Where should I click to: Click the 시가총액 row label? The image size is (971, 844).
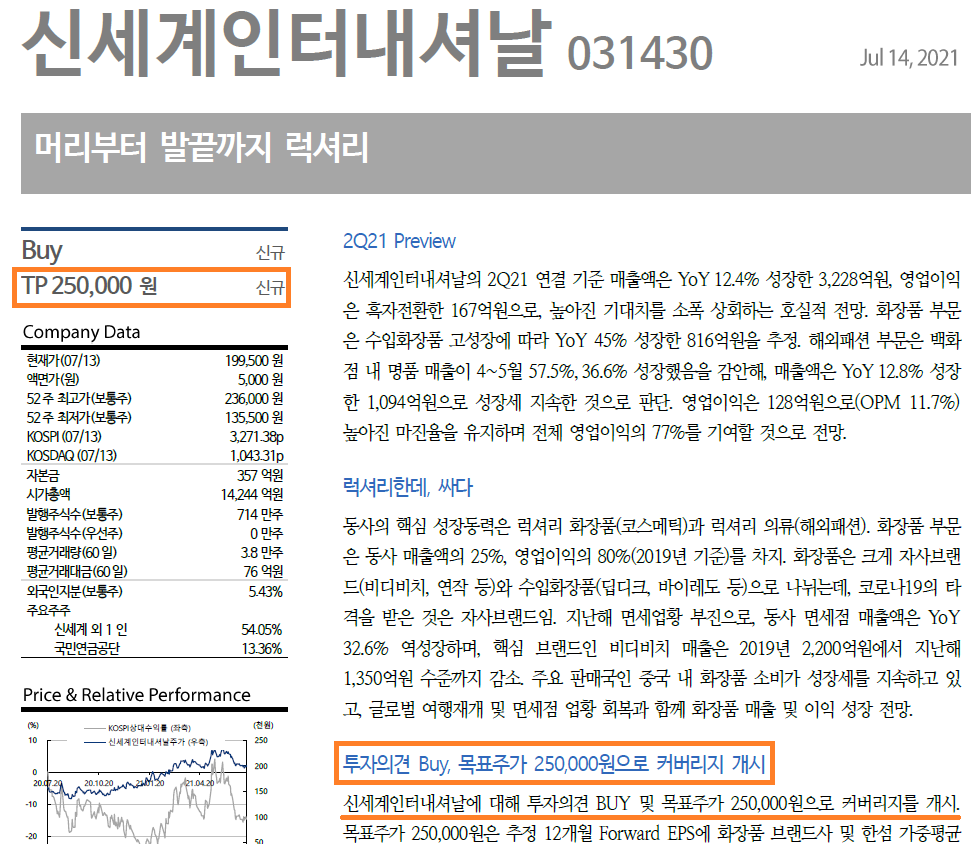pyautogui.click(x=48, y=494)
